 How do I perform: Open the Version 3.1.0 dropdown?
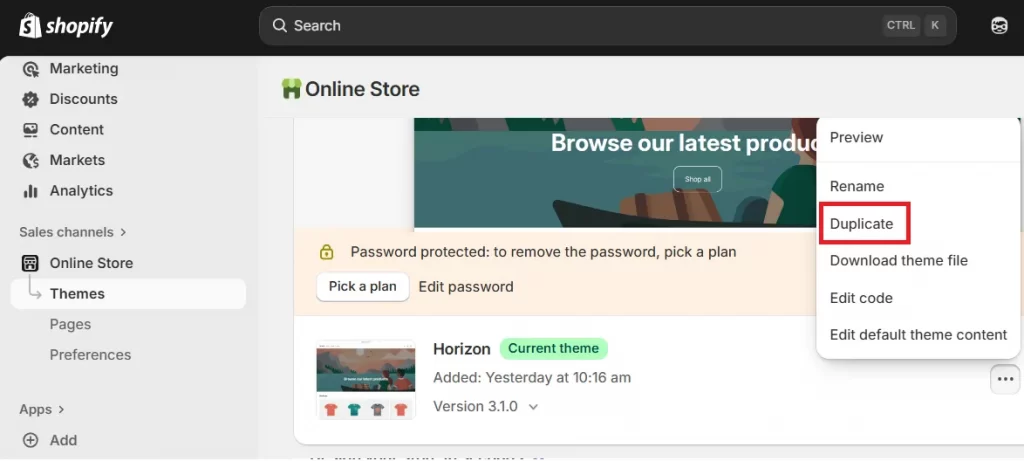533,407
